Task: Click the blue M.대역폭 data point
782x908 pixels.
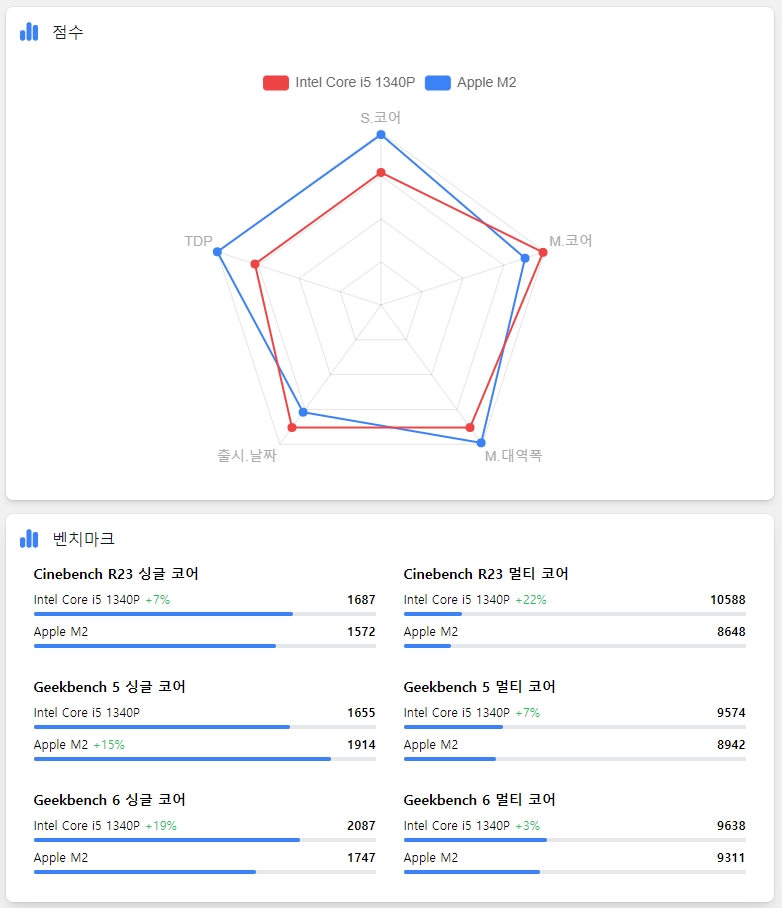Action: [x=481, y=443]
